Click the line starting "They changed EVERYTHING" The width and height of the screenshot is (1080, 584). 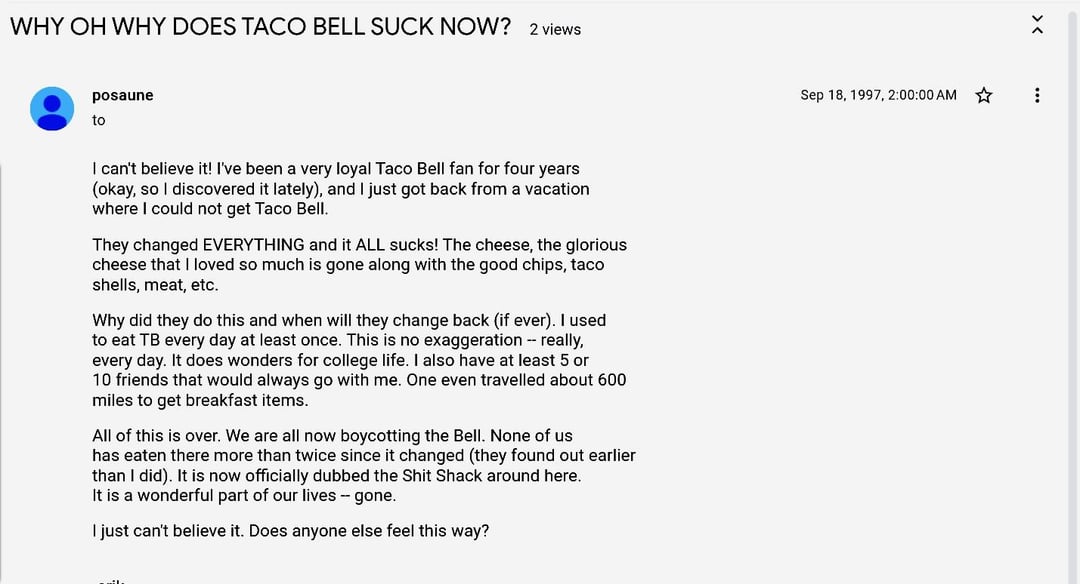click(359, 245)
